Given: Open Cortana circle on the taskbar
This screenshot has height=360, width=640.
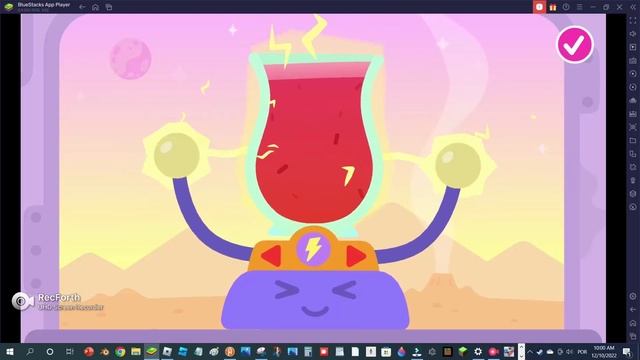Looking at the screenshot, I should tap(50, 351).
